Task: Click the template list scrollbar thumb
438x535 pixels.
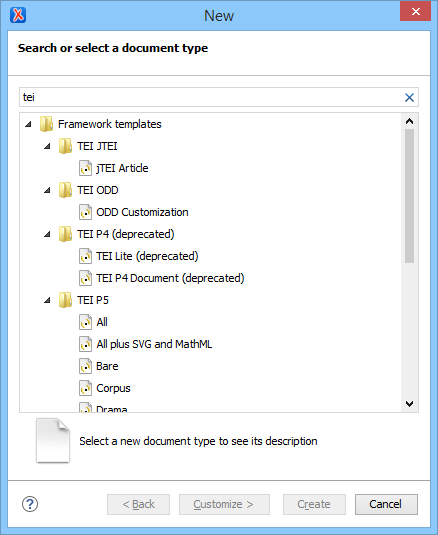Action: pyautogui.click(x=409, y=196)
